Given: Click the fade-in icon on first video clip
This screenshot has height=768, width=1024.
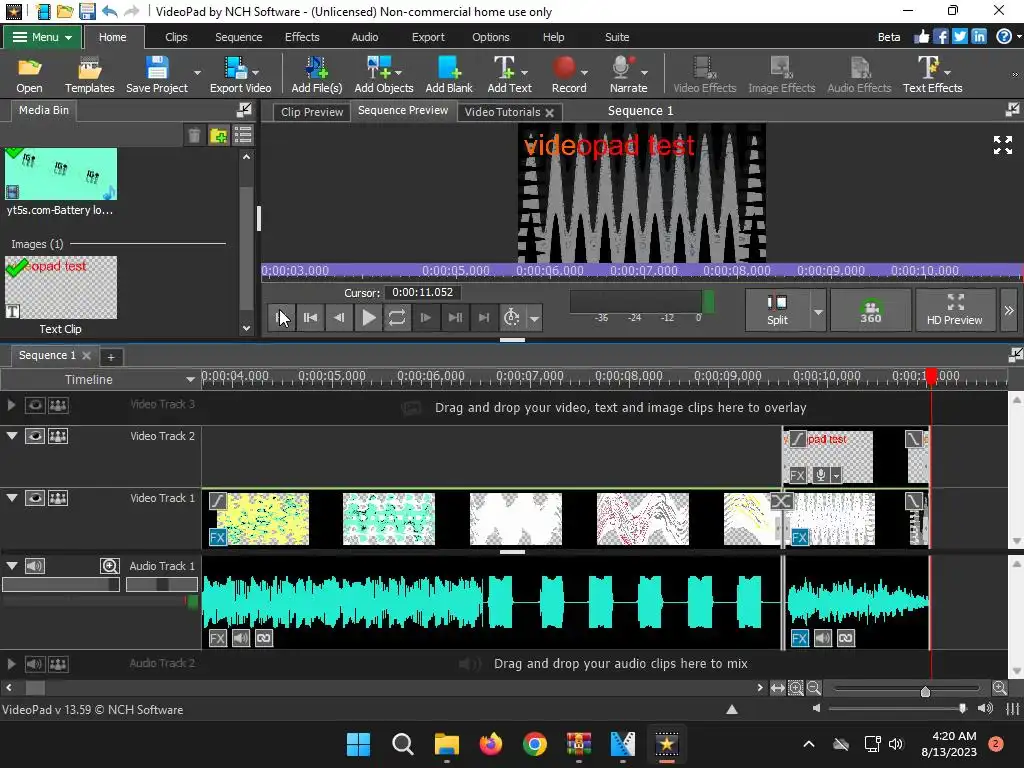Looking at the screenshot, I should click(217, 501).
